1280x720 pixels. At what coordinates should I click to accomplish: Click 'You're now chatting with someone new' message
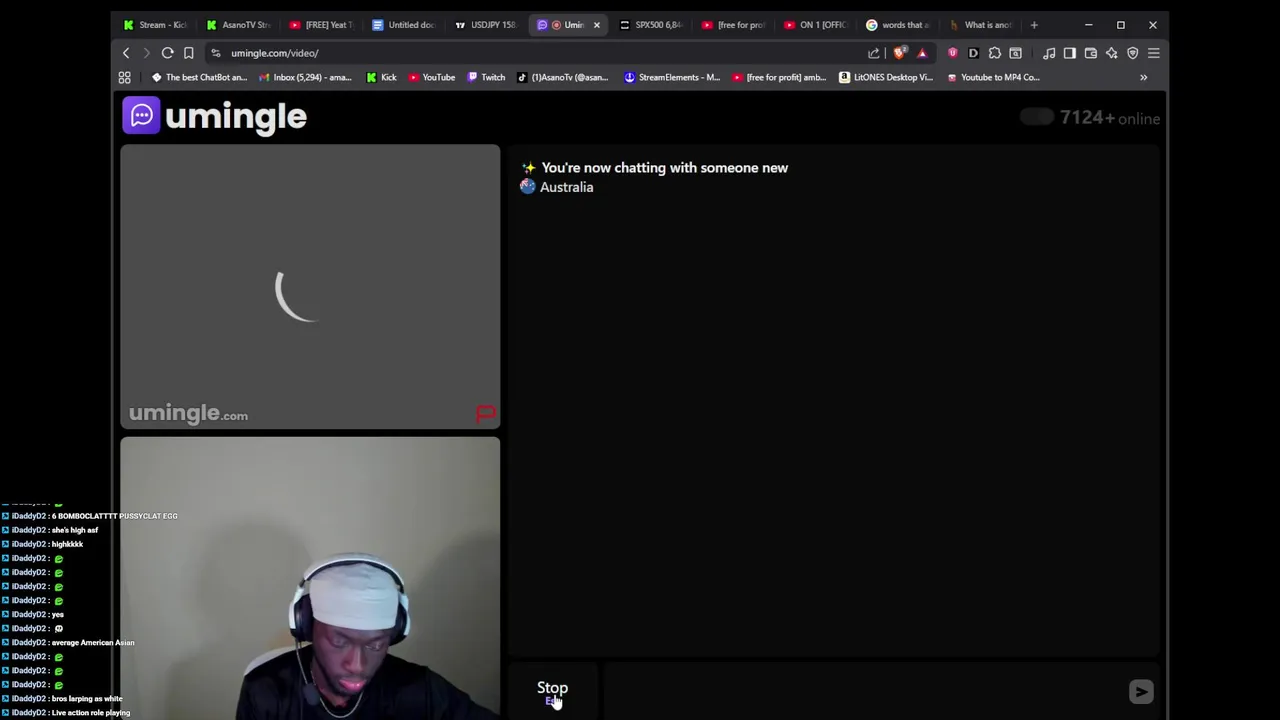click(x=664, y=168)
